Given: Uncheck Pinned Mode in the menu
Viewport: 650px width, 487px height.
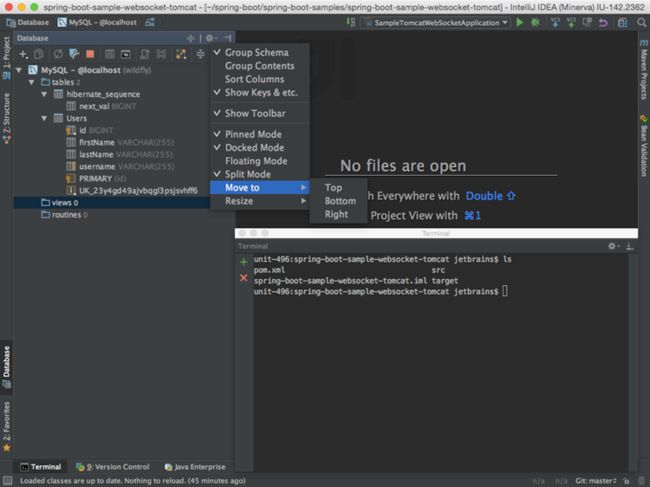Looking at the screenshot, I should (x=254, y=134).
